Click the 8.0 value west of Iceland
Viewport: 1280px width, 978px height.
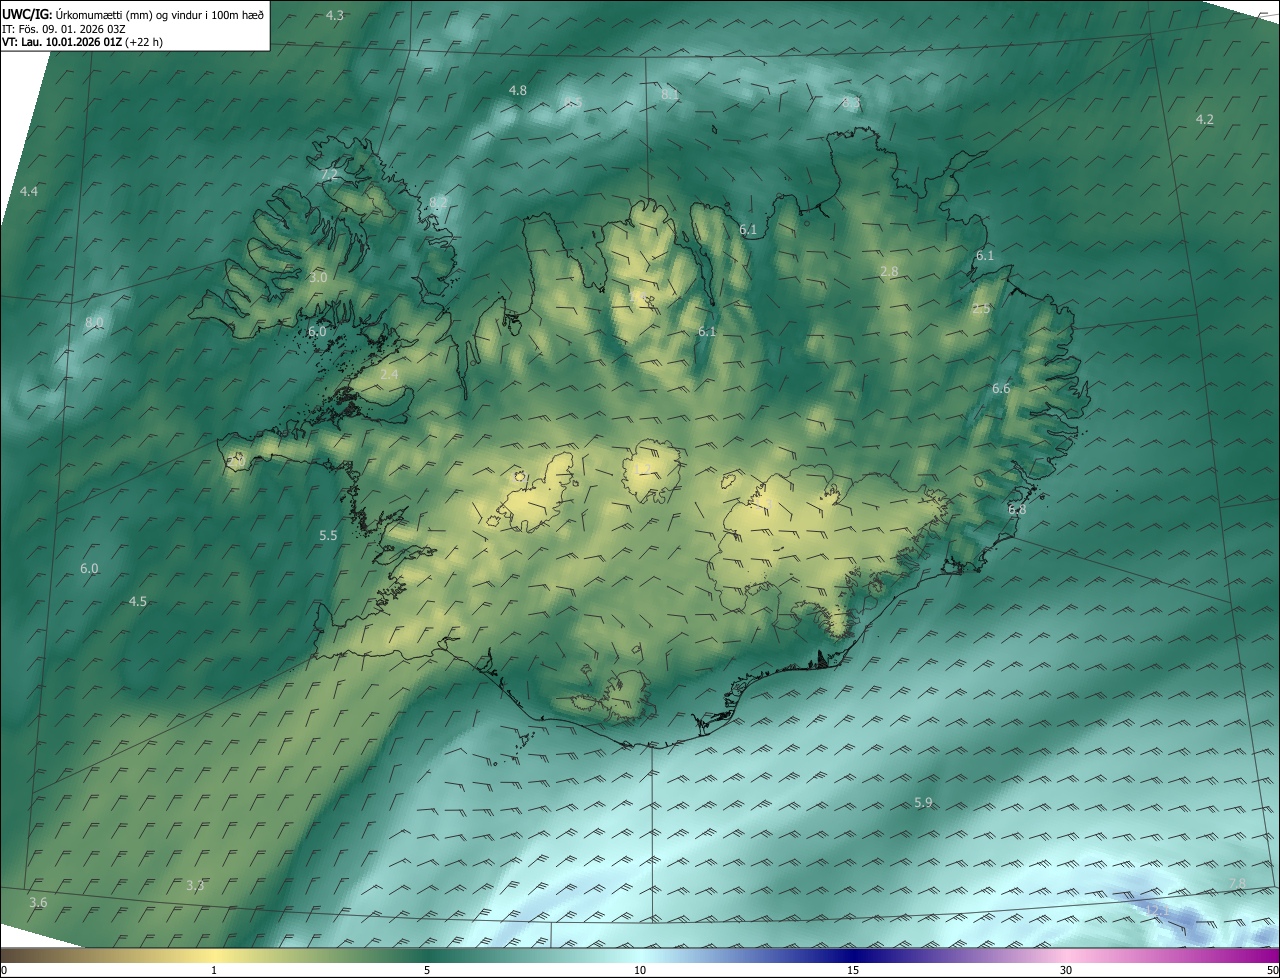pos(94,322)
